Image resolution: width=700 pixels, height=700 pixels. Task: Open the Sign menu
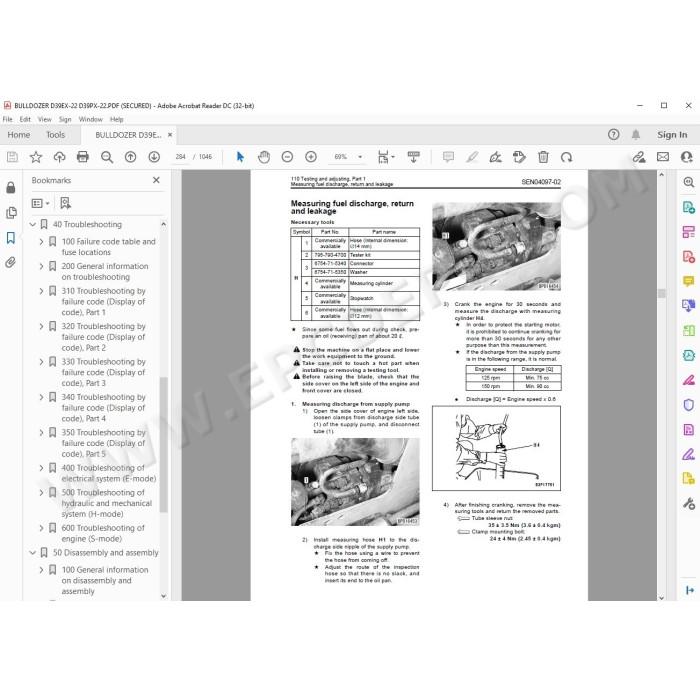(65, 119)
